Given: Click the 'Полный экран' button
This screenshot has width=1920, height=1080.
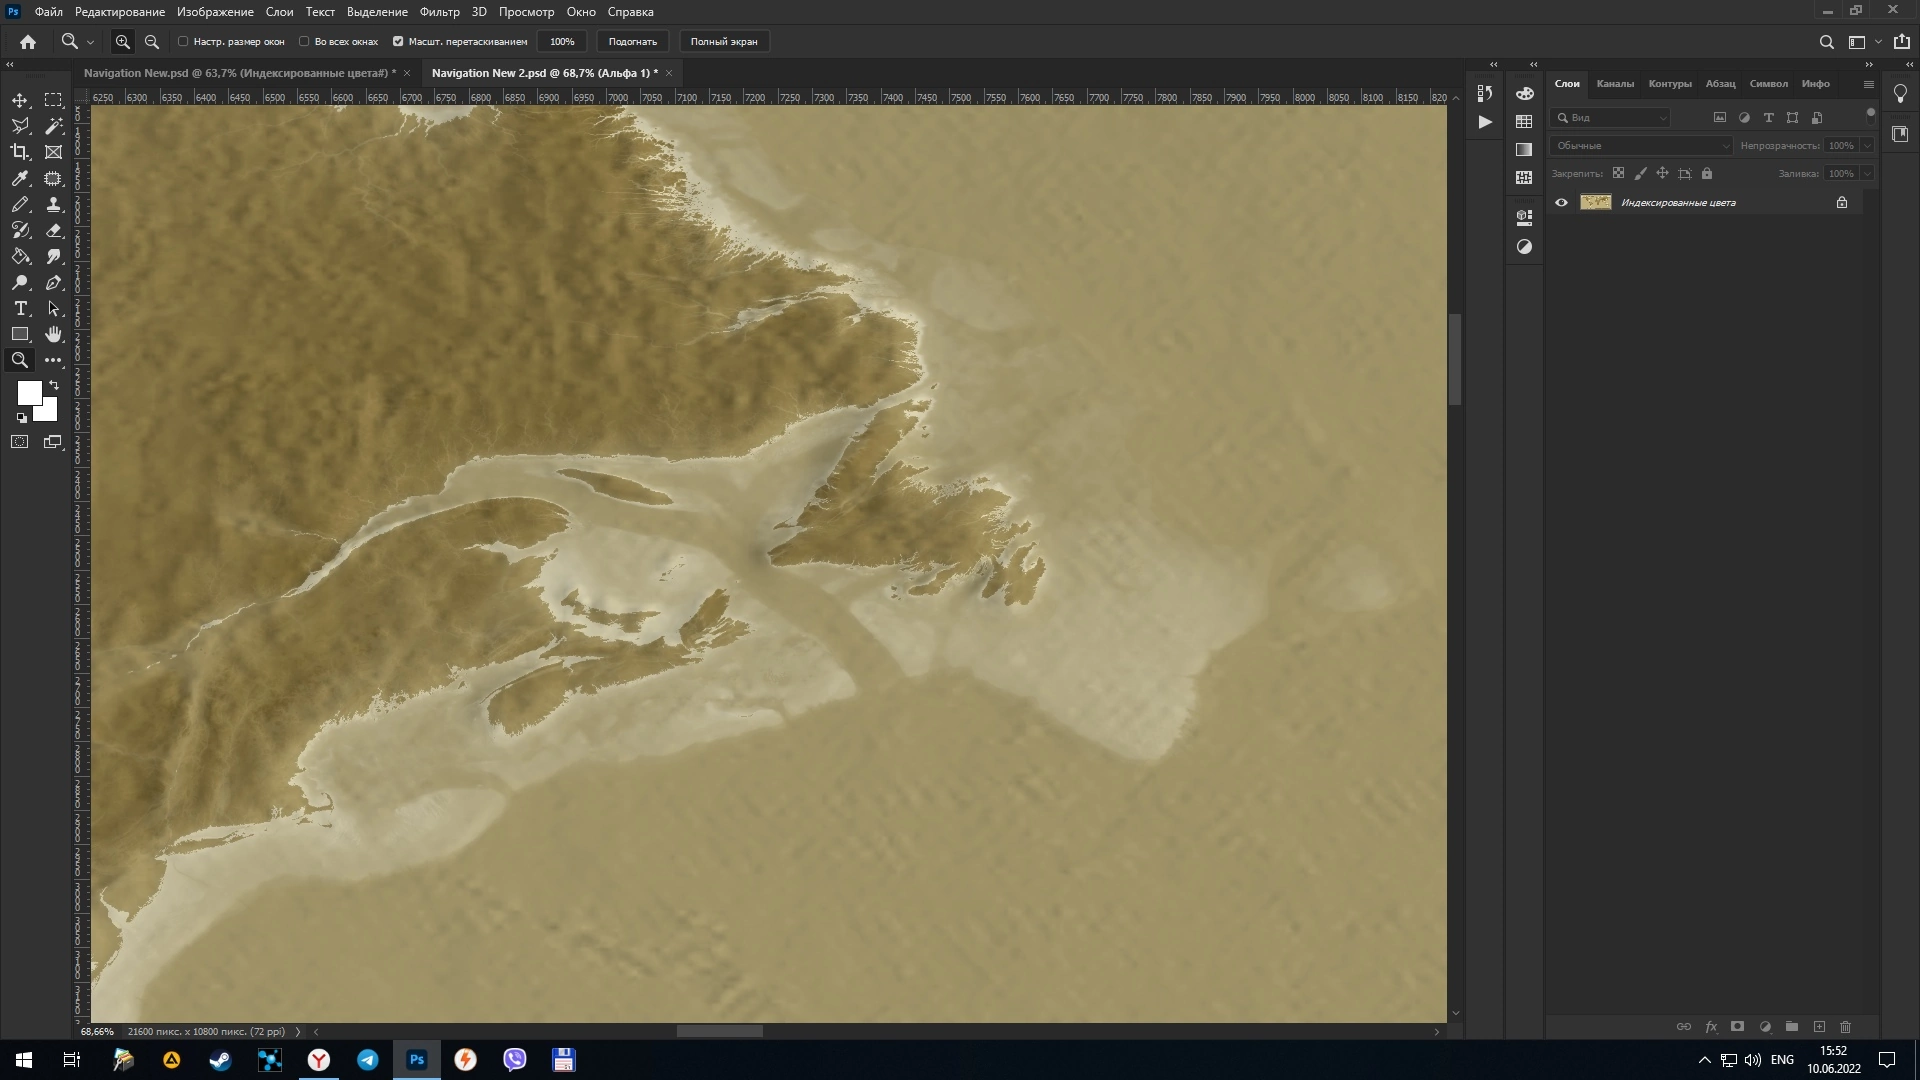Looking at the screenshot, I should pos(723,42).
